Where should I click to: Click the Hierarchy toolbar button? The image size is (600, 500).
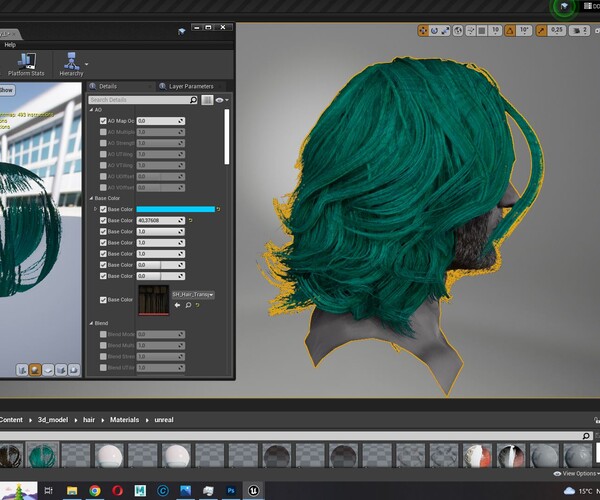point(71,65)
